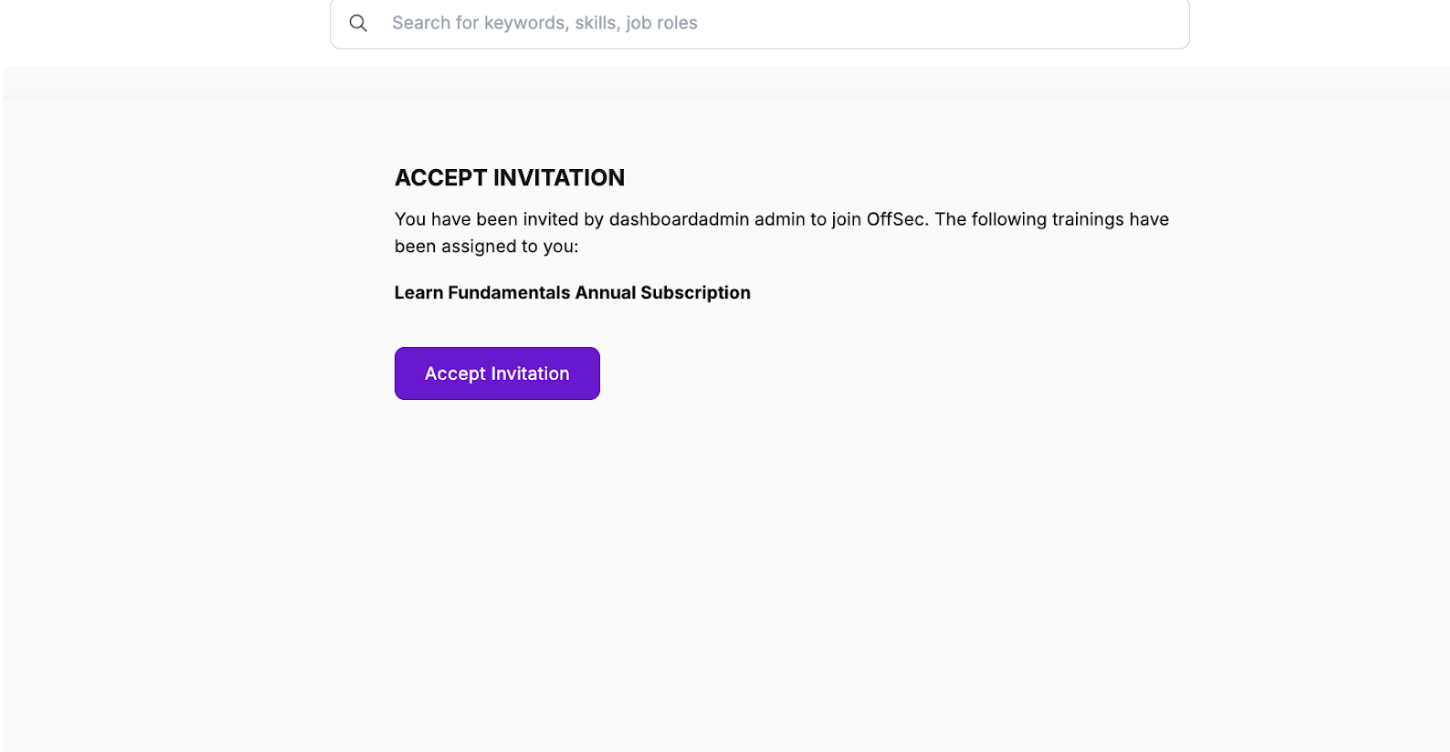Click the word 'Learn' in the training name
Image resolution: width=1450 pixels, height=752 pixels.
coord(418,293)
